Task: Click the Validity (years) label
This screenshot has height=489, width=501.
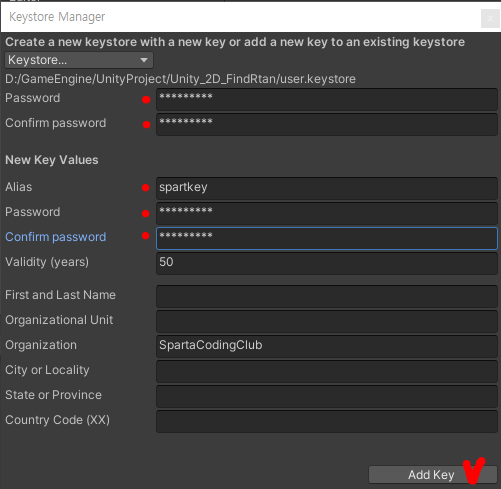Action: [x=47, y=262]
